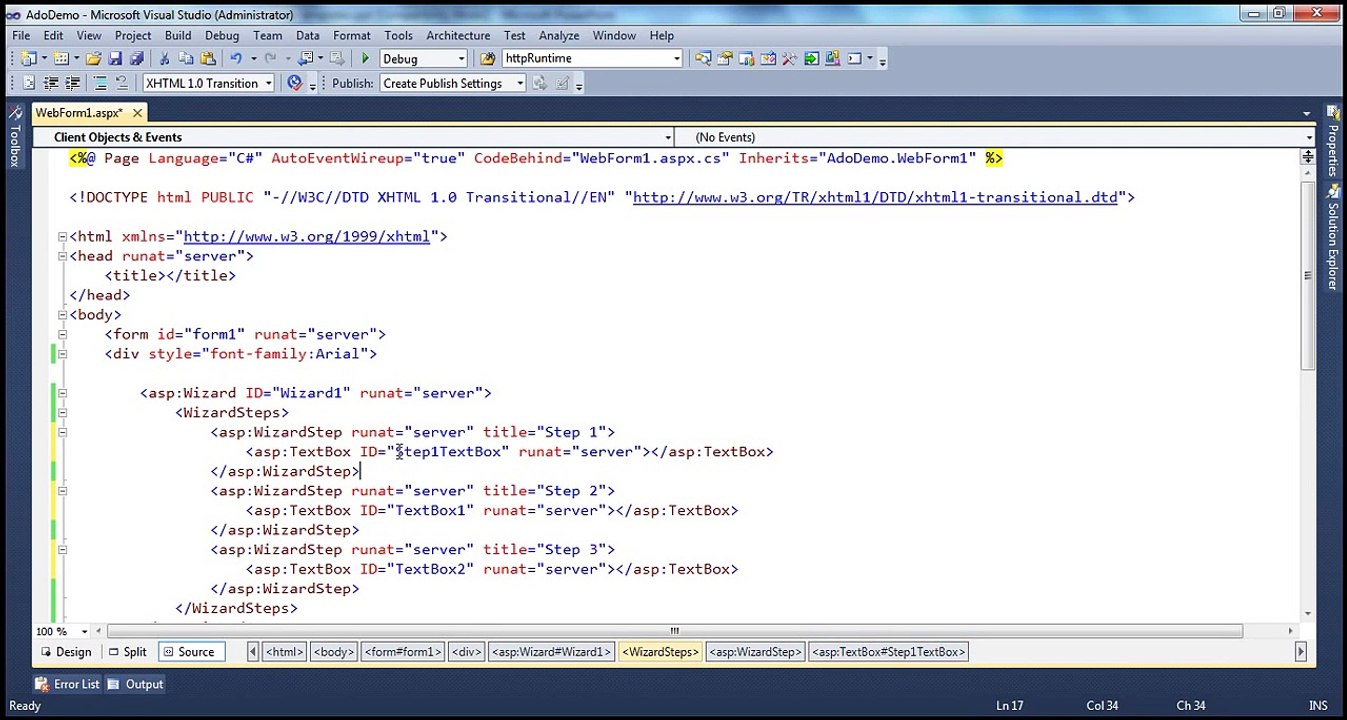The width and height of the screenshot is (1347, 720).
Task: Click the Copy icon
Action: point(186,59)
